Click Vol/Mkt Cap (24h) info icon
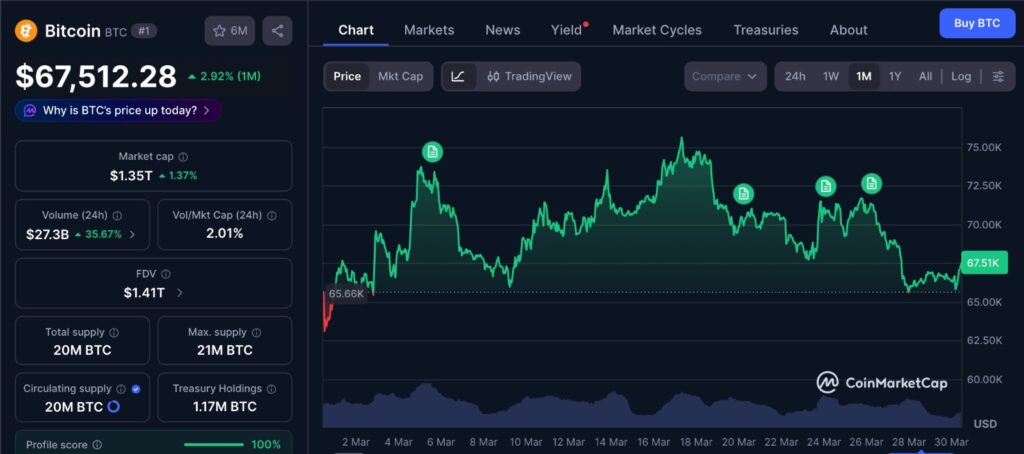The width and height of the screenshot is (1024, 454). 272,216
